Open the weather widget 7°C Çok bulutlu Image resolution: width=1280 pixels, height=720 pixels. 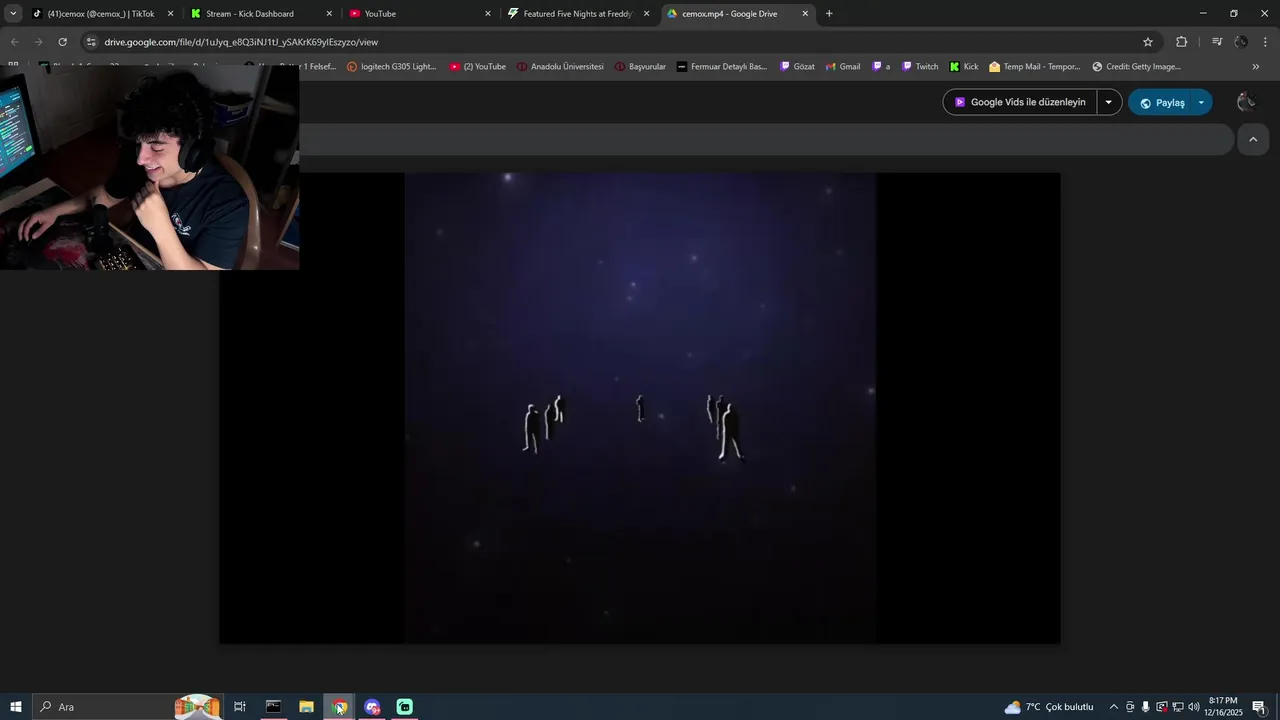click(1049, 707)
